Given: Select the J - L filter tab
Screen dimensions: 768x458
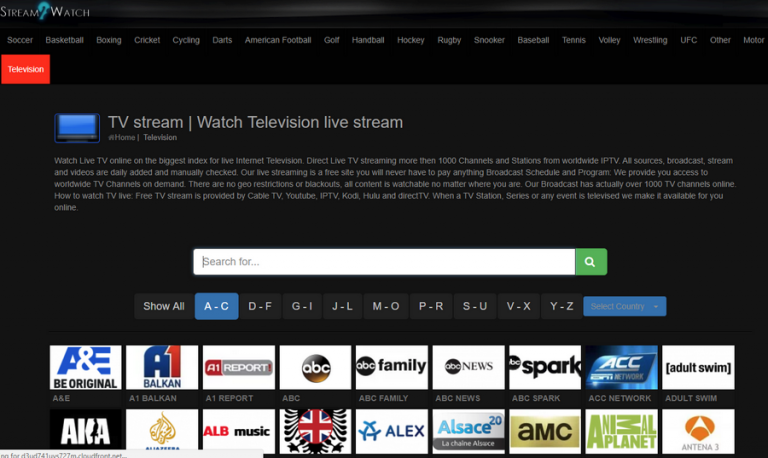Looking at the screenshot, I should [x=342, y=306].
